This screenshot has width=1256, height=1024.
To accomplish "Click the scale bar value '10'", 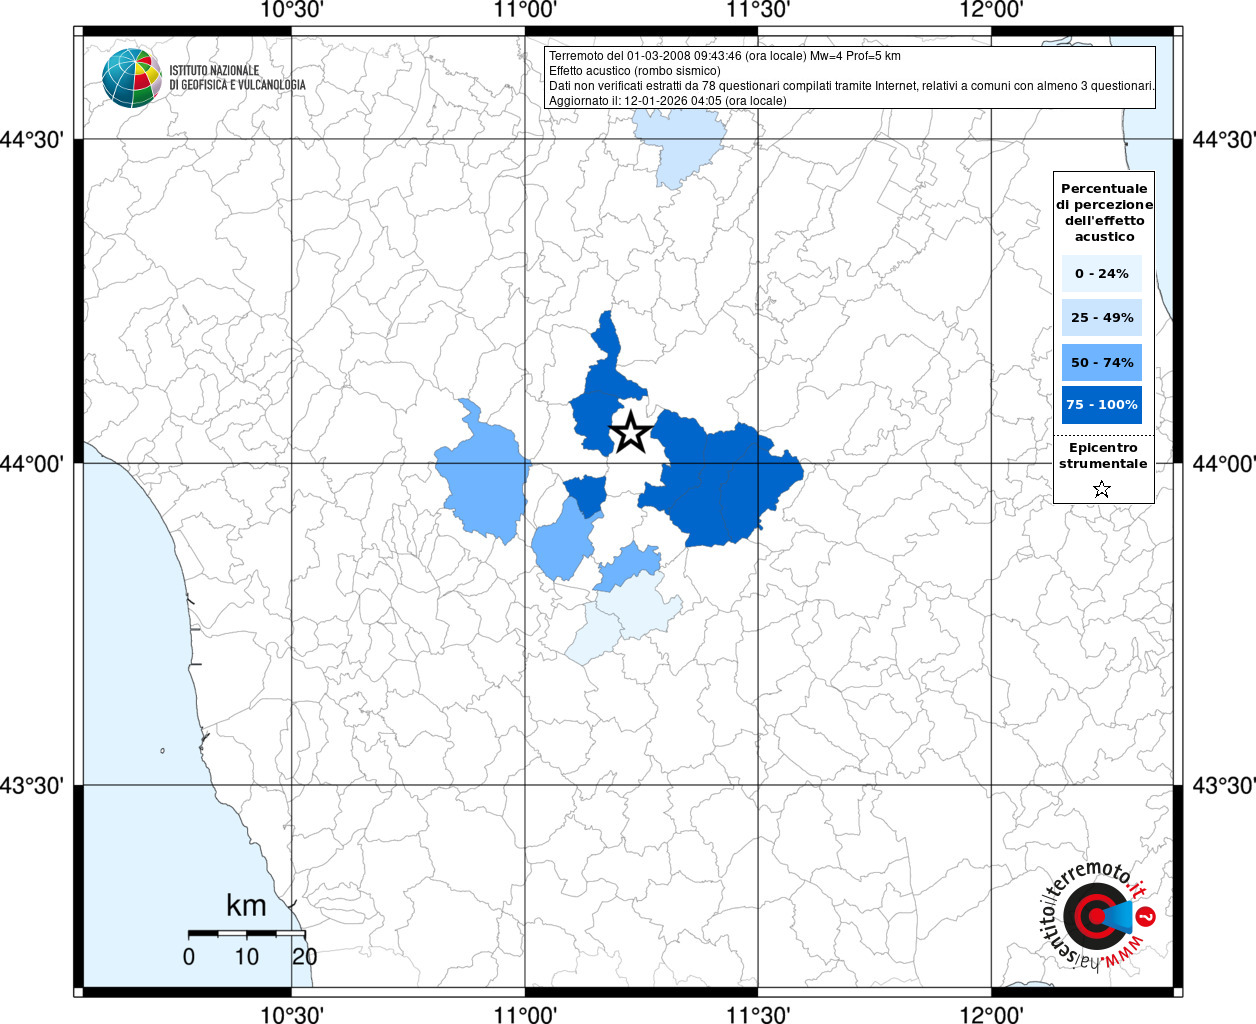I will click(246, 956).
